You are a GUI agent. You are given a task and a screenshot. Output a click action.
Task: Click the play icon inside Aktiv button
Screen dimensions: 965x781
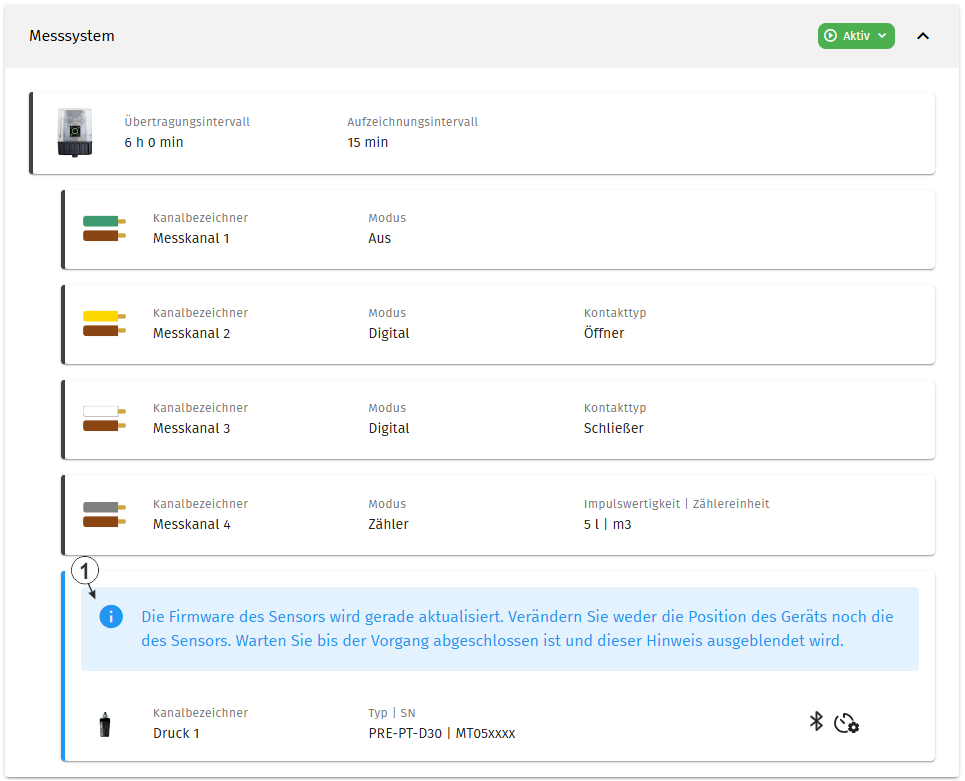pos(830,36)
